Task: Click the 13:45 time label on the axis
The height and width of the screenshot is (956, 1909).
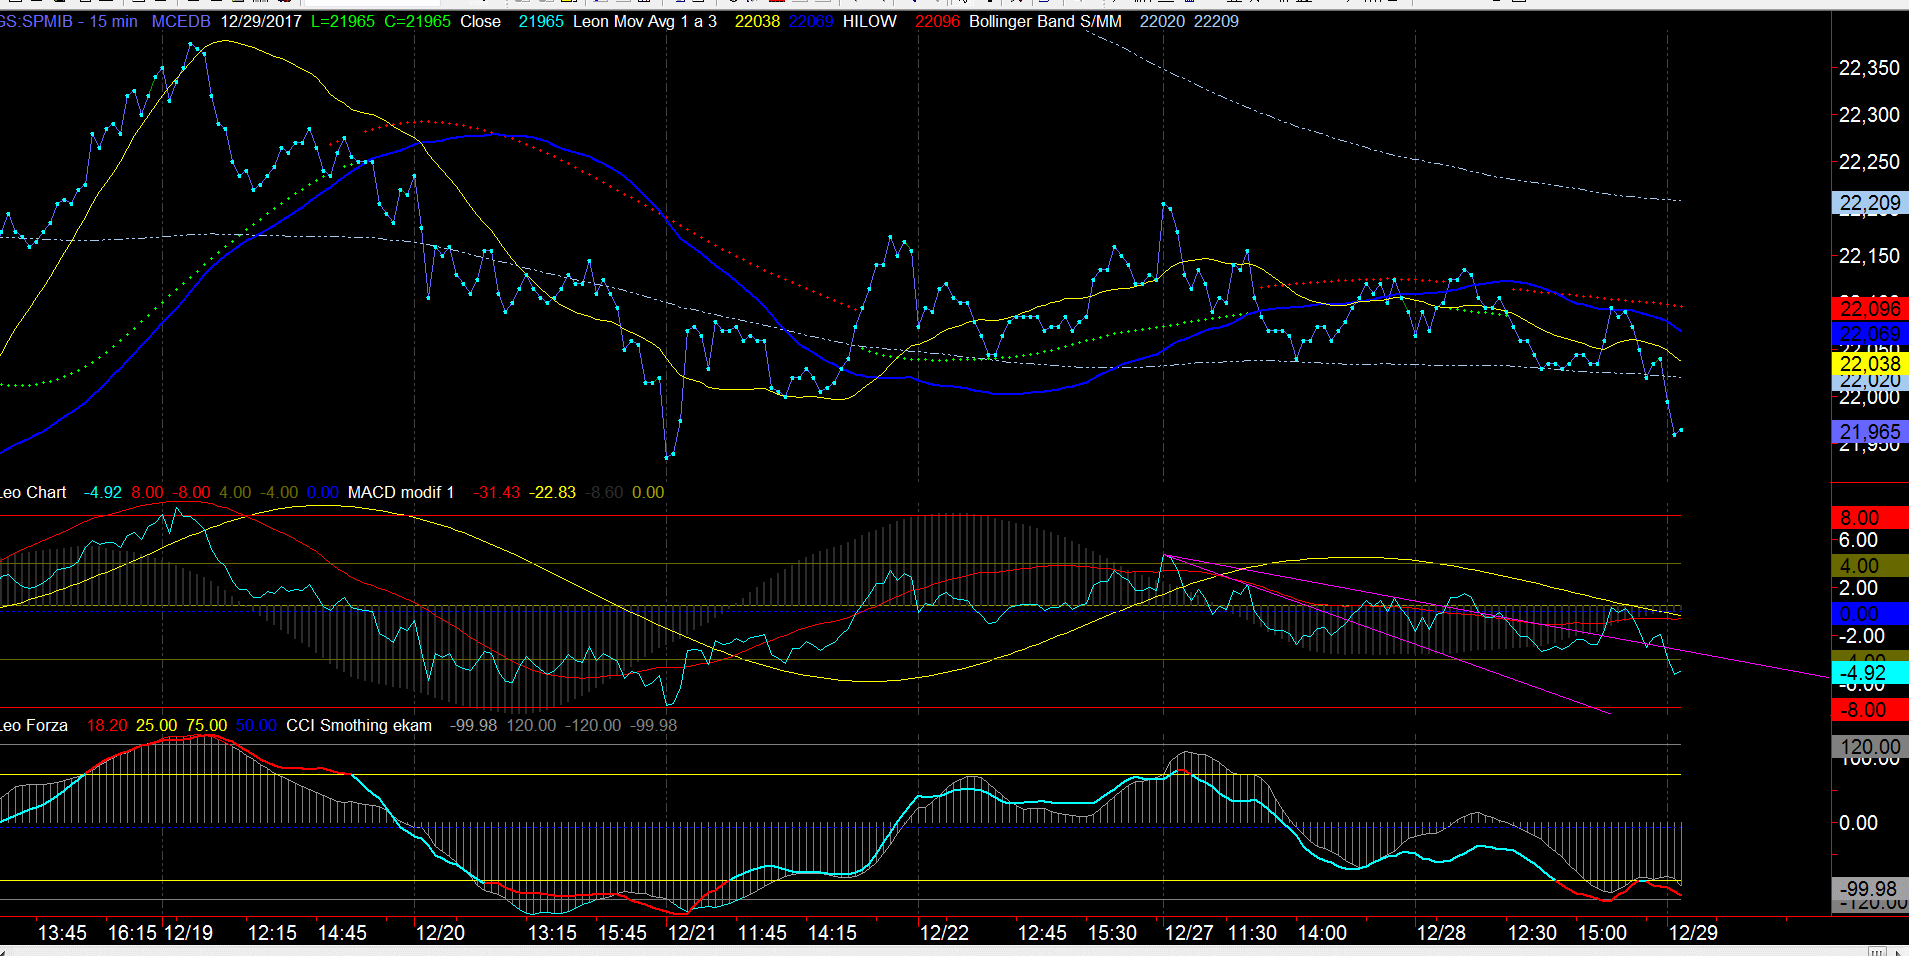Action: click(x=62, y=933)
